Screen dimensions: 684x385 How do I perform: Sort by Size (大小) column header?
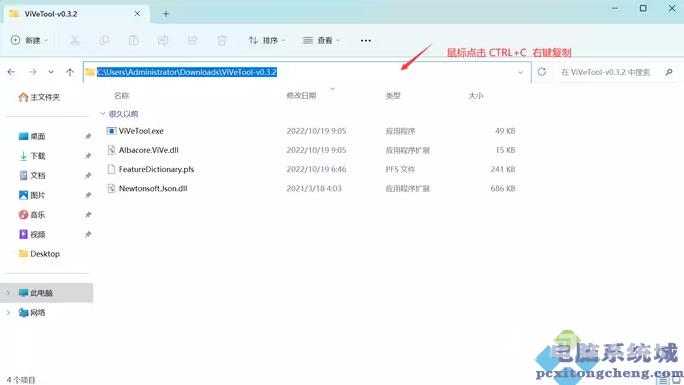tap(475, 95)
